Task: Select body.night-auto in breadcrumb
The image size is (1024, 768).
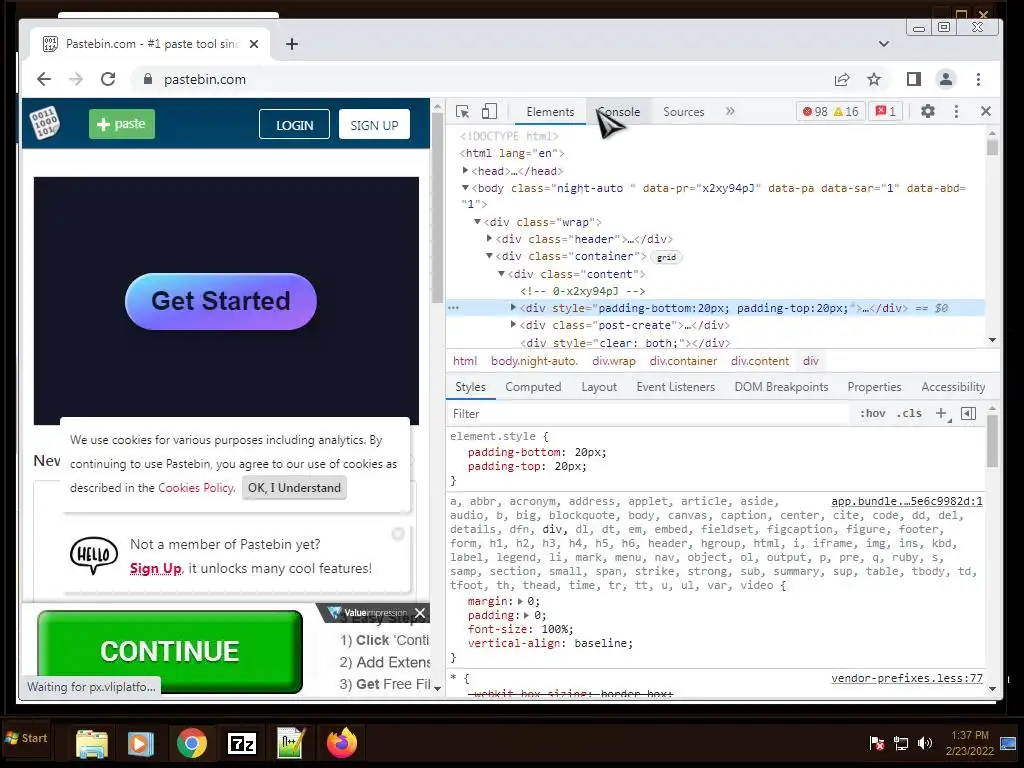Action: pos(534,361)
